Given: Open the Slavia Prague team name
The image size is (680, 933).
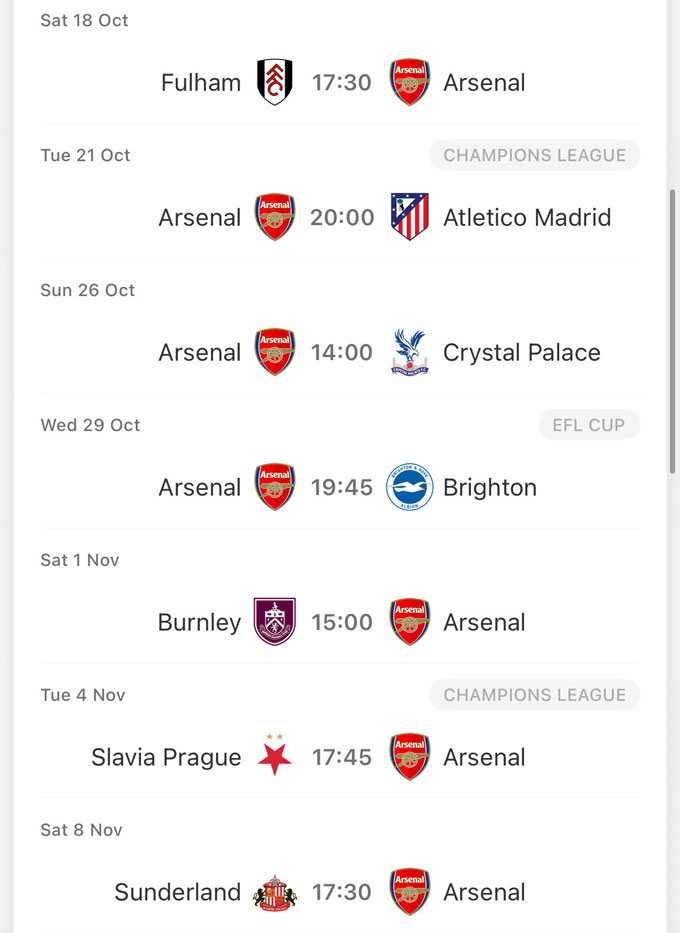Looking at the screenshot, I should point(166,757).
